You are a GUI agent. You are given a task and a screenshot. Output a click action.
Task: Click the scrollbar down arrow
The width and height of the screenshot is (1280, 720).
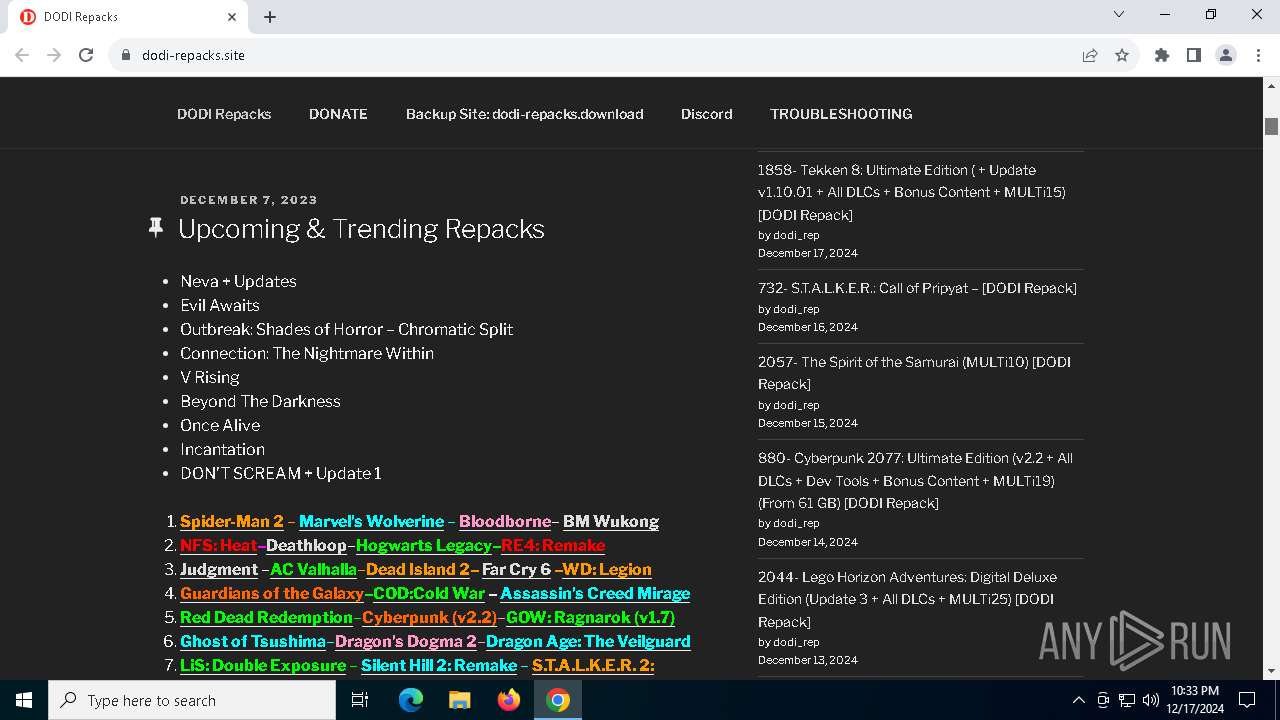[x=1272, y=671]
